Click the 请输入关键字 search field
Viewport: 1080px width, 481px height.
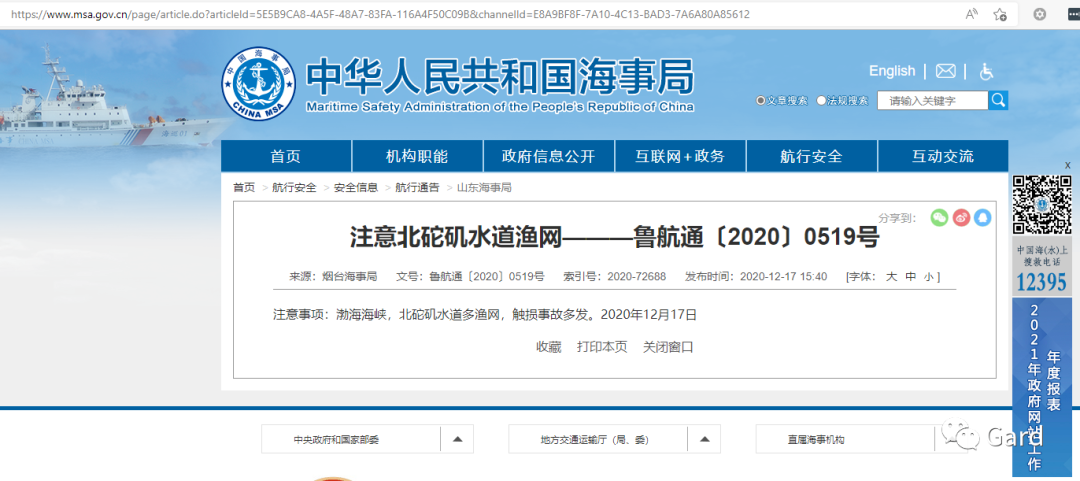pyautogui.click(x=933, y=101)
